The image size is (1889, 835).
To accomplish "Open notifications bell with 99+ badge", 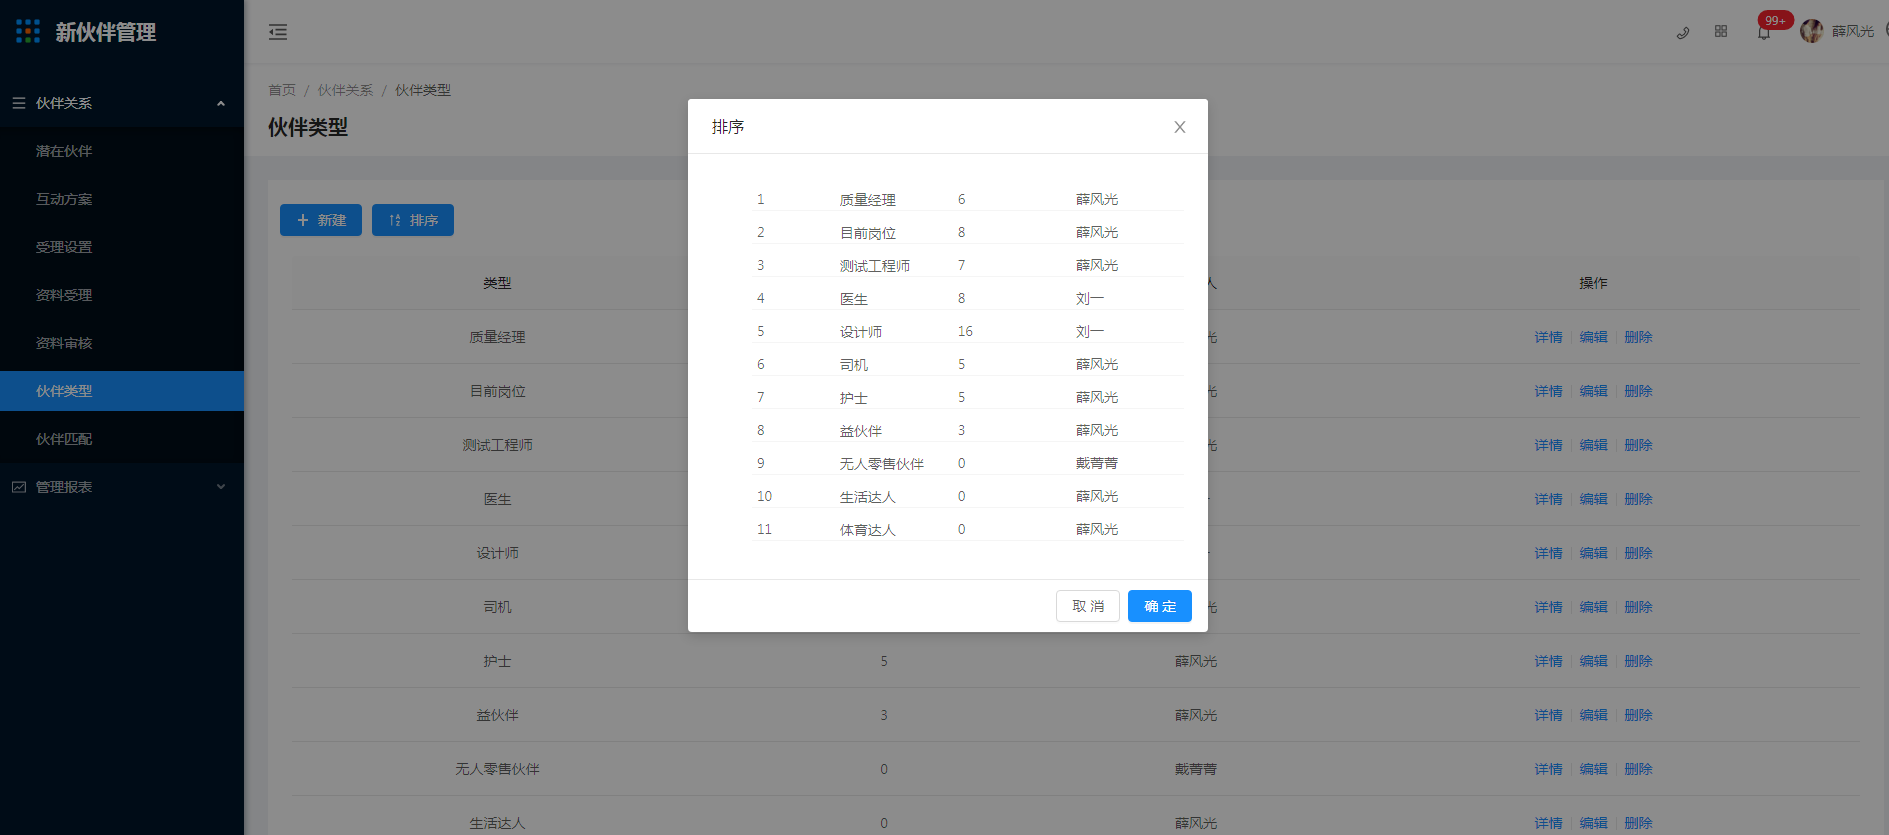I will pos(1764,32).
